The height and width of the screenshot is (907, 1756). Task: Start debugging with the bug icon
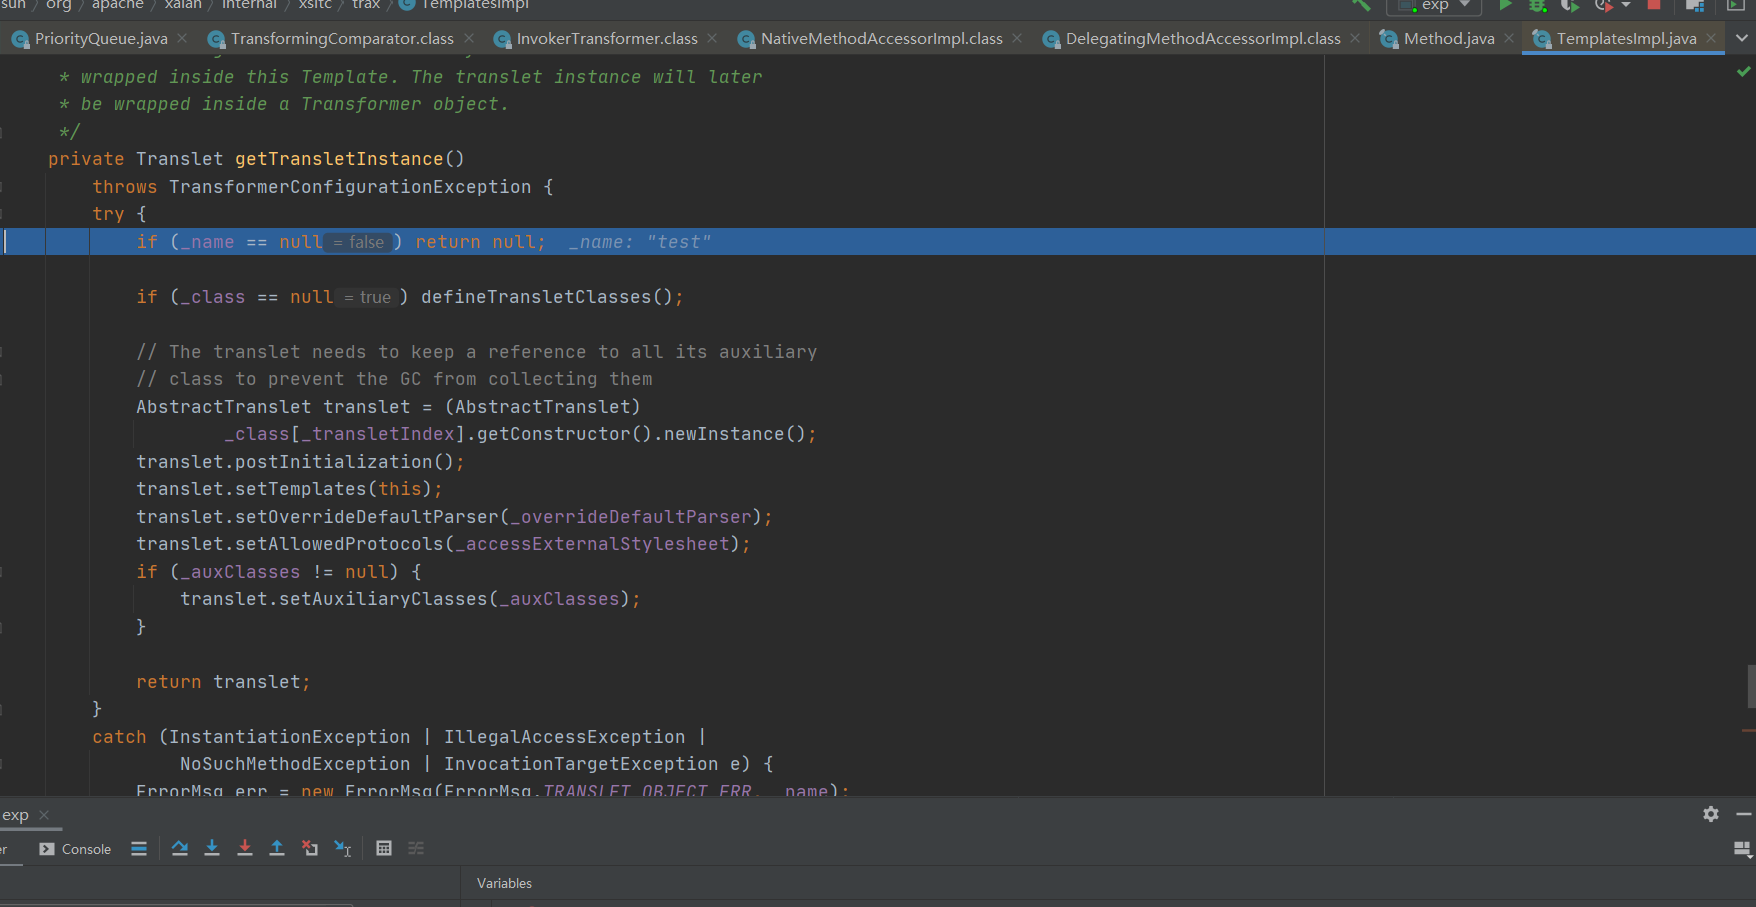pos(1538,5)
